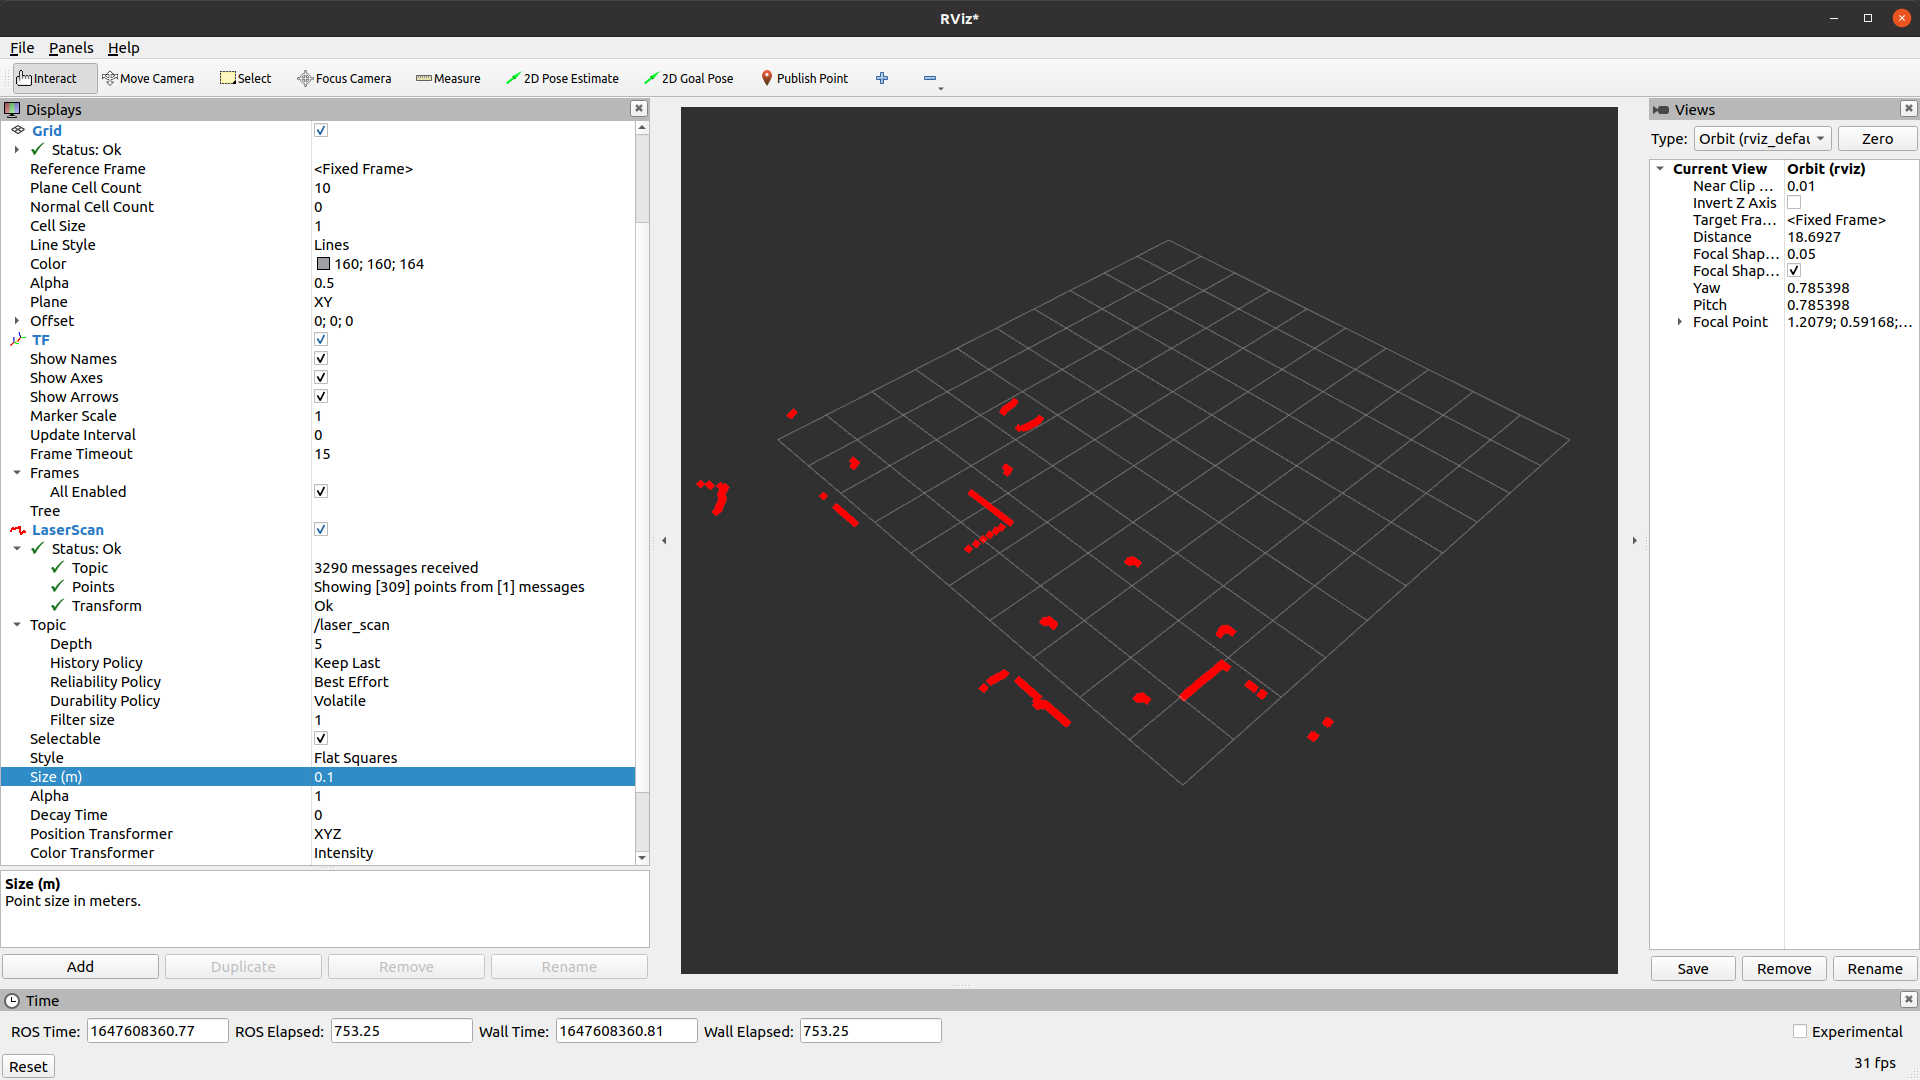Enable the Experimental checkbox
Image resolution: width=1920 pixels, height=1080 pixels.
[1800, 1031]
